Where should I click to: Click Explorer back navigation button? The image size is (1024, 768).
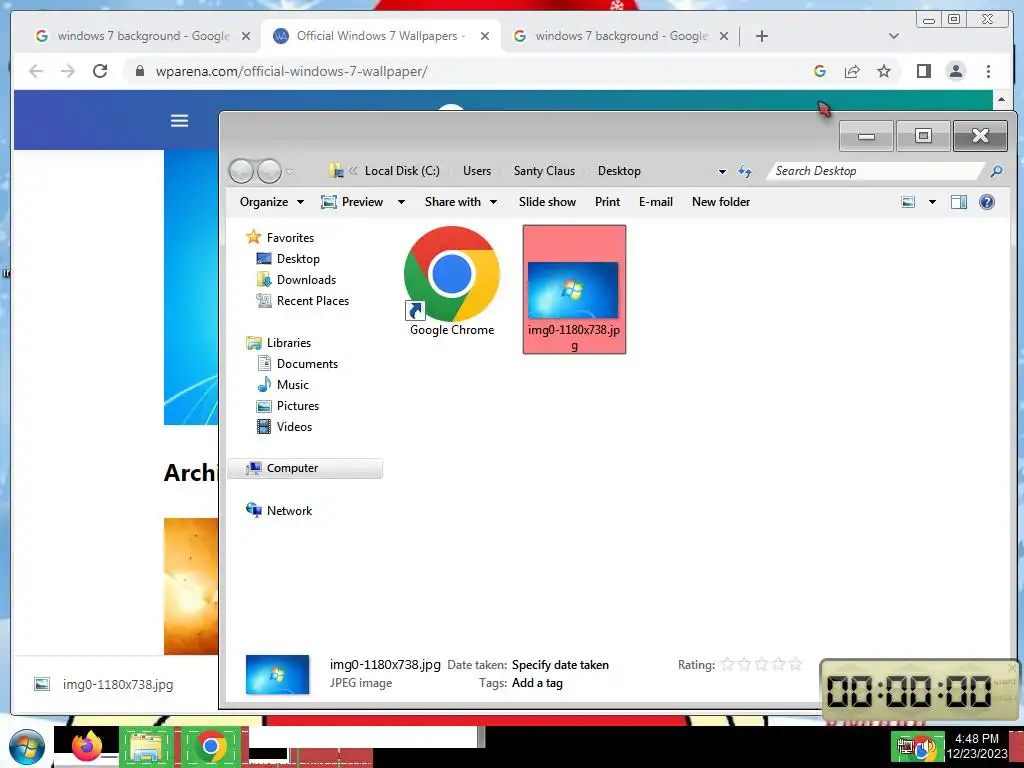(241, 171)
